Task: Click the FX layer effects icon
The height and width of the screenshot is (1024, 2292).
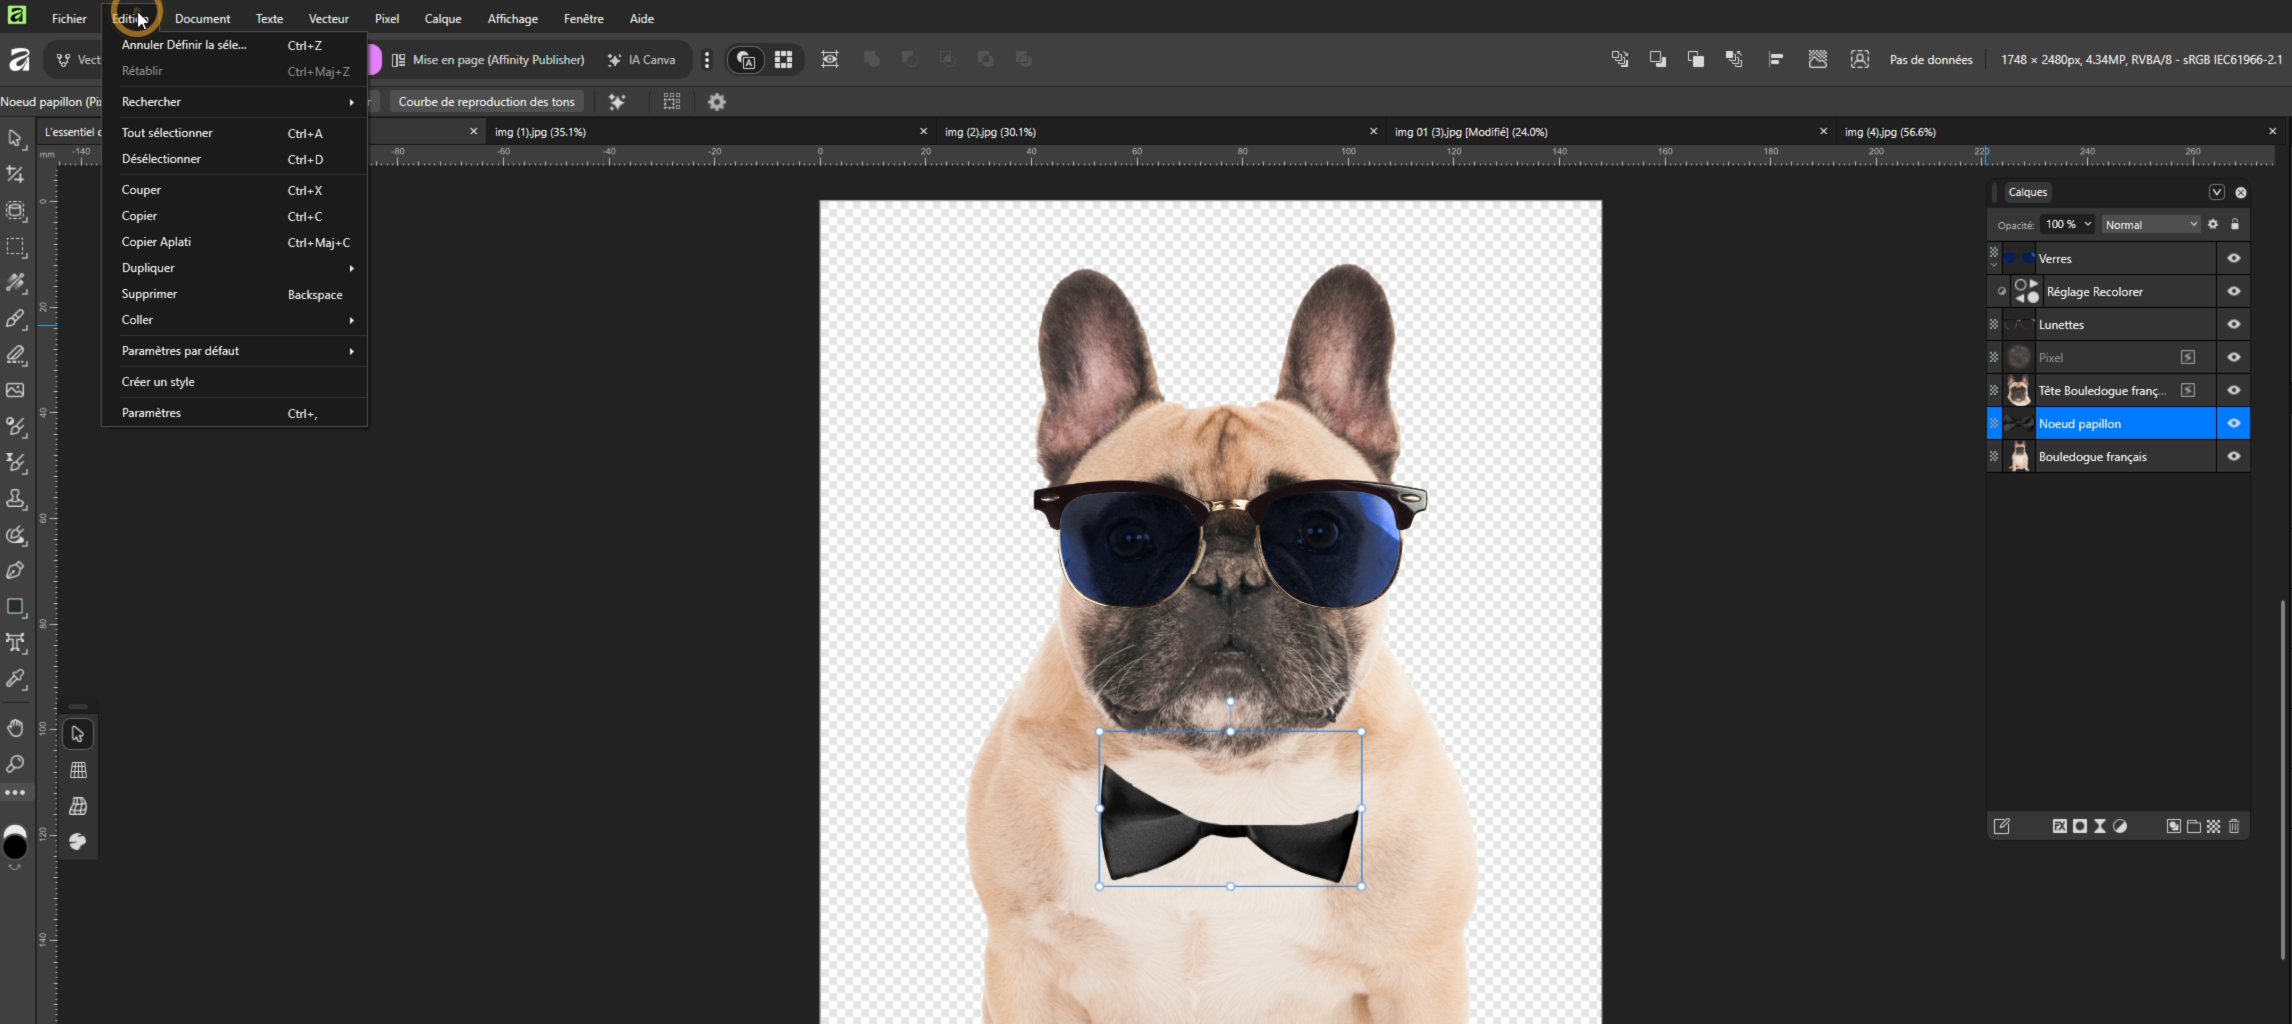Action: coord(2059,826)
